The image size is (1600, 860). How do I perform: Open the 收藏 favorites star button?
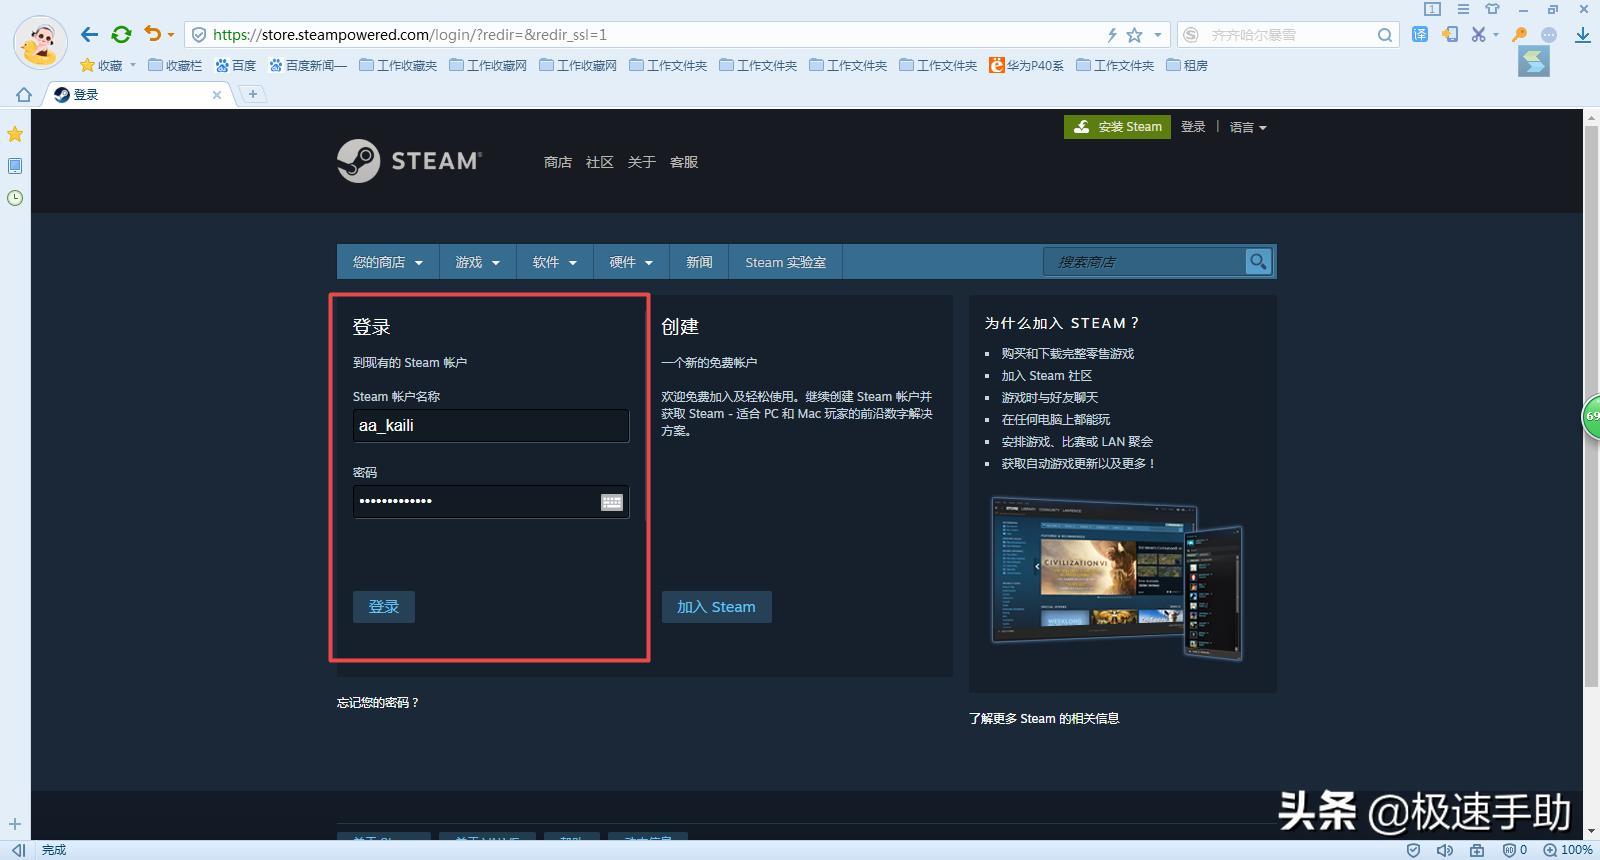(101, 65)
